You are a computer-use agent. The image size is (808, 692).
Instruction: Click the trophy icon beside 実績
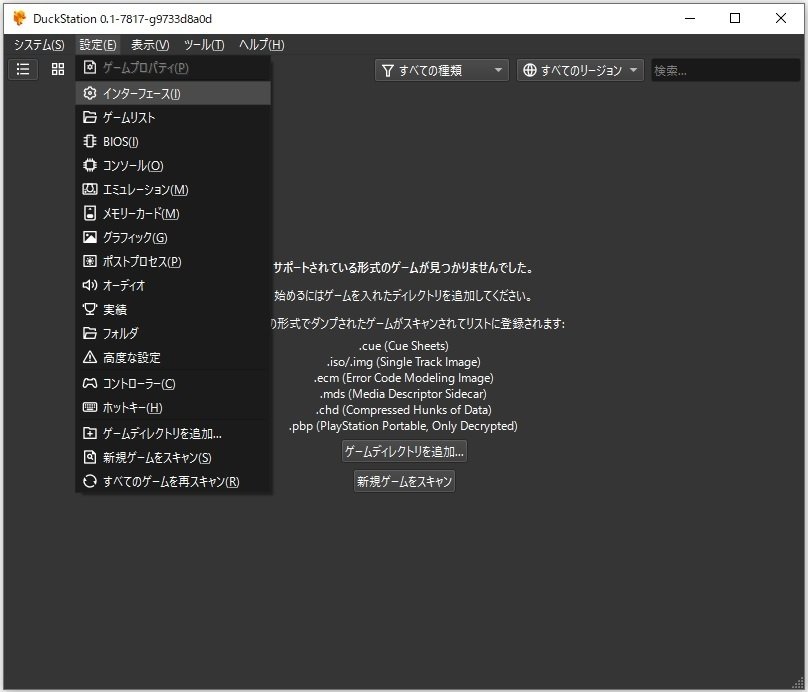tap(90, 309)
